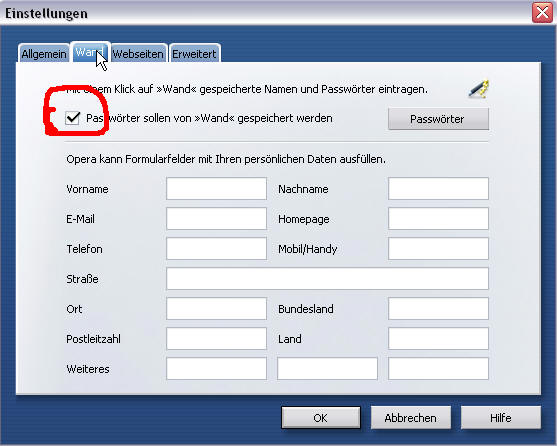Click the Abbrechen button
The image size is (557, 446).
[x=411, y=418]
